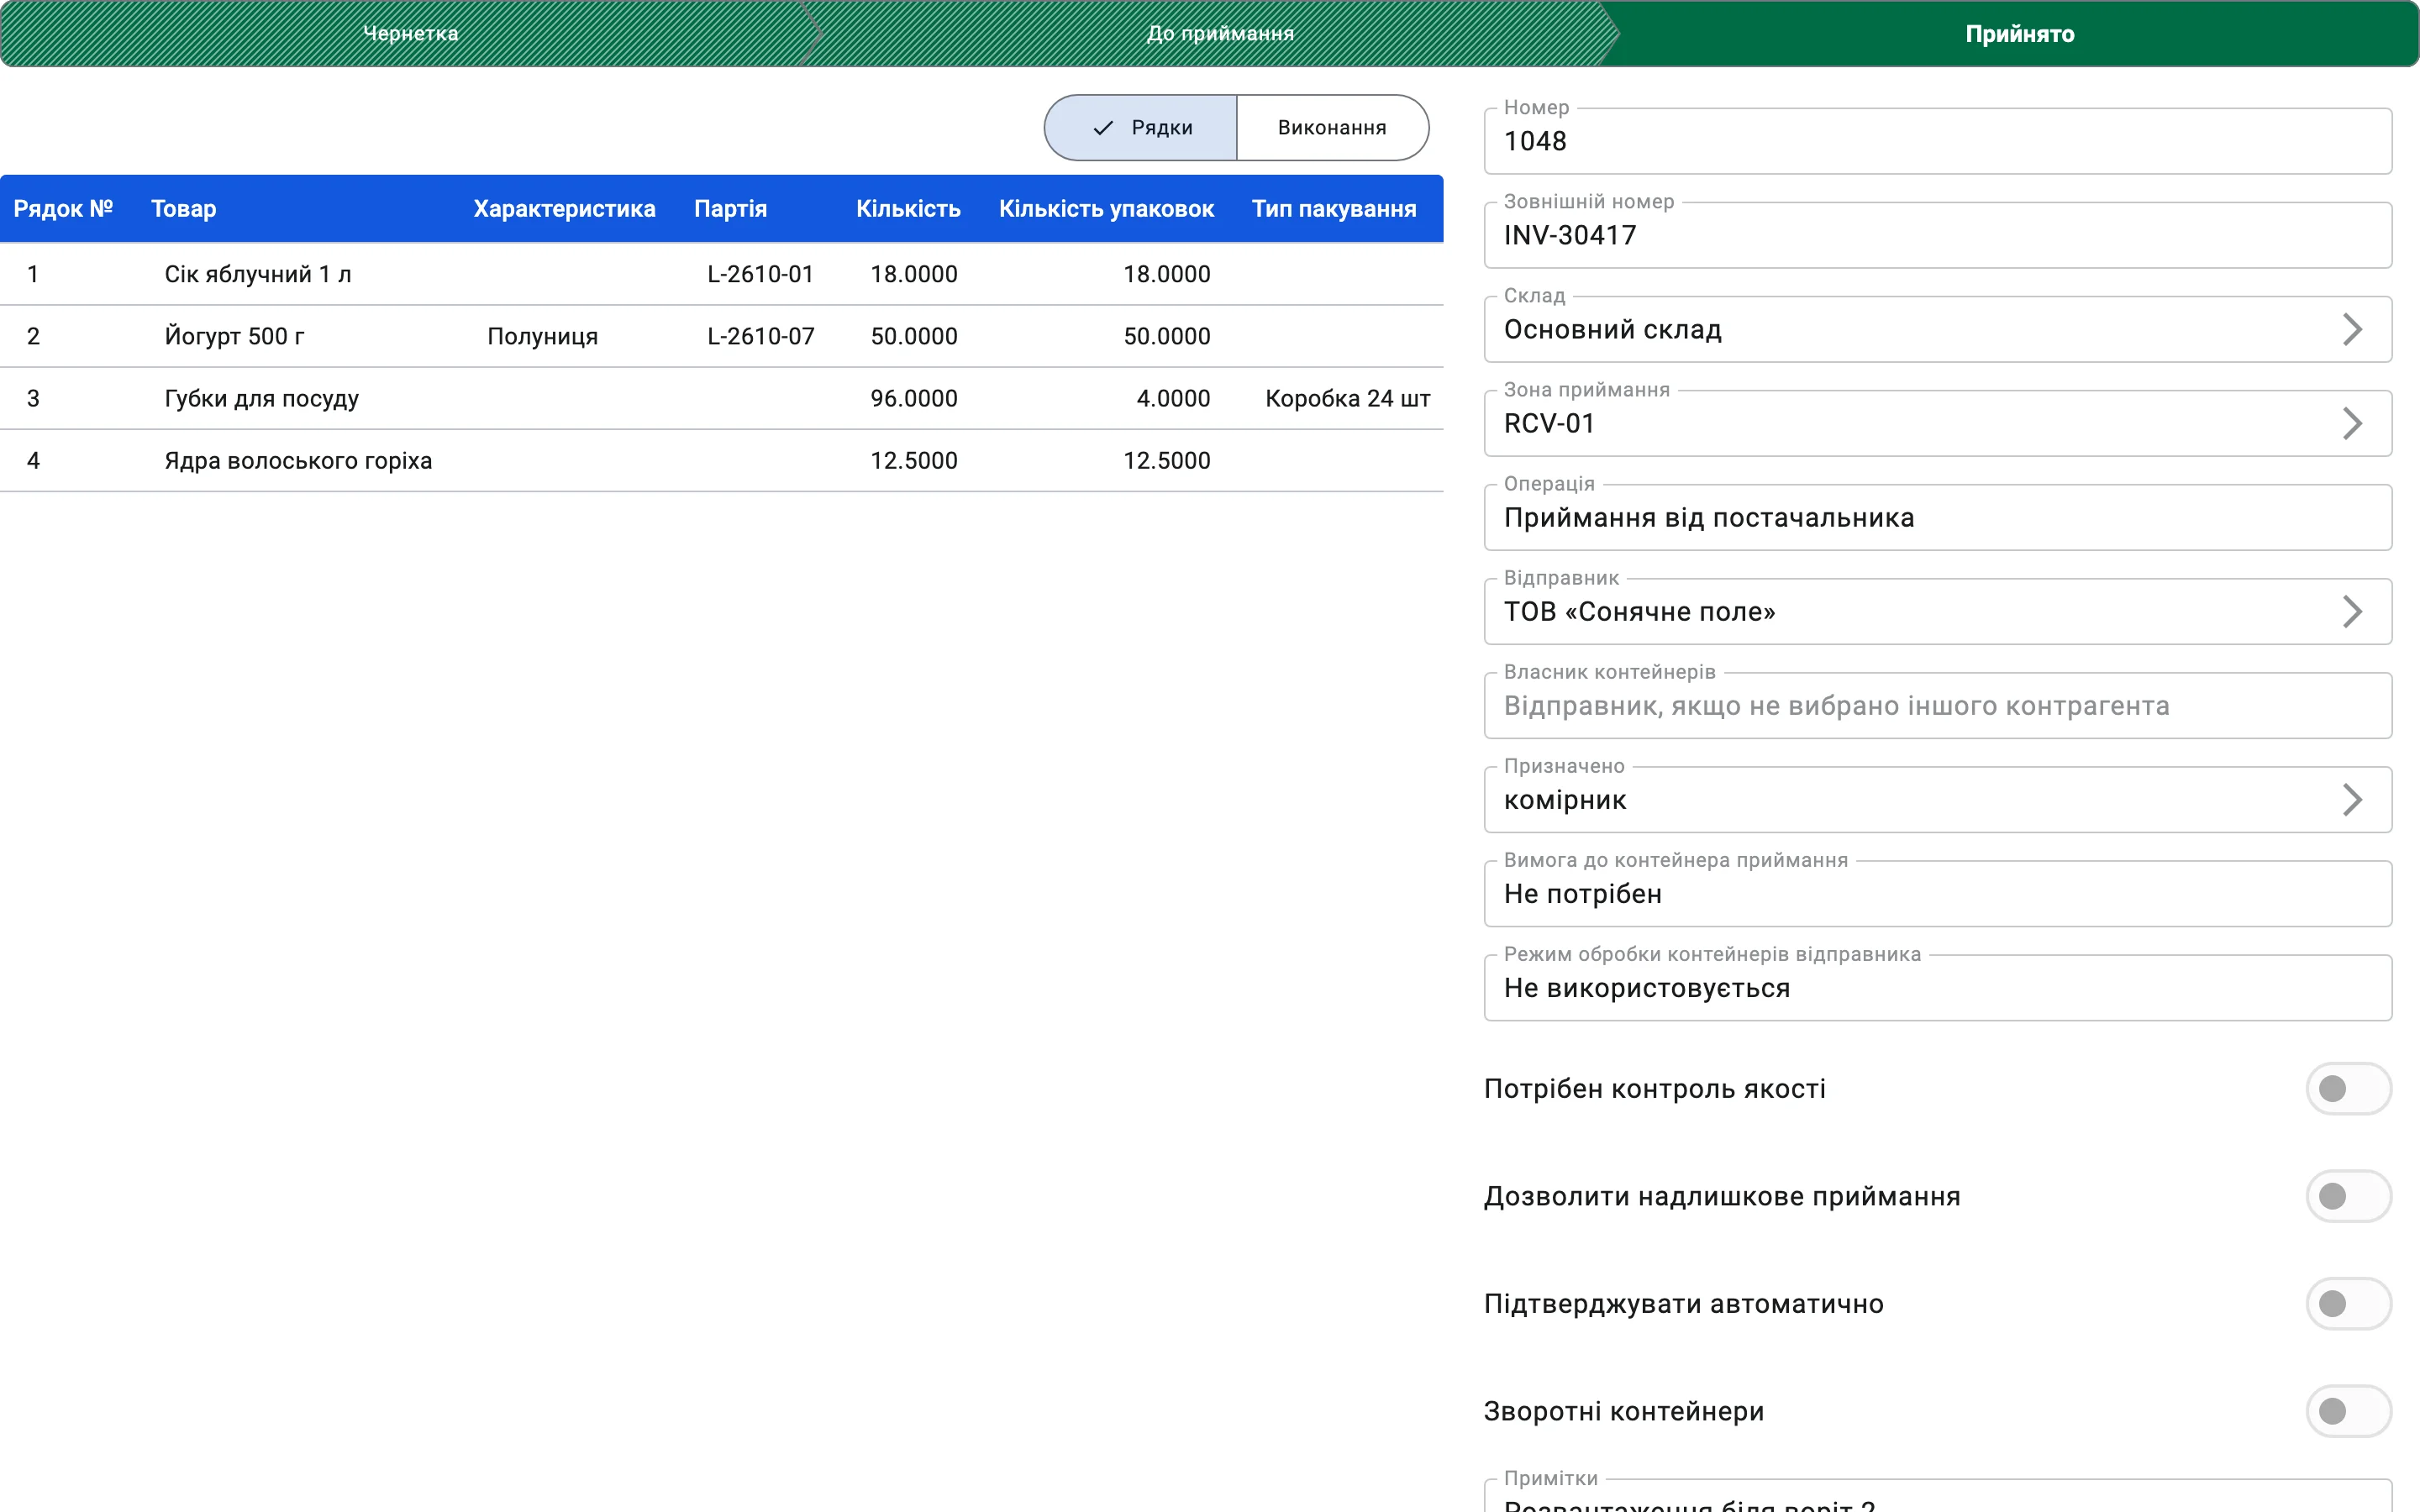Click the Кількість упаковок column header
This screenshot has height=1512, width=2420.
click(1106, 209)
